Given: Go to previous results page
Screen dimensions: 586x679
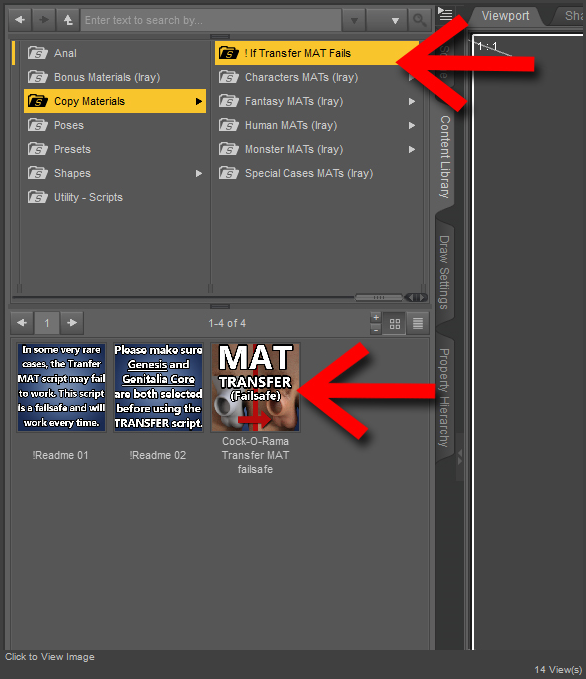Looking at the screenshot, I should tap(22, 323).
